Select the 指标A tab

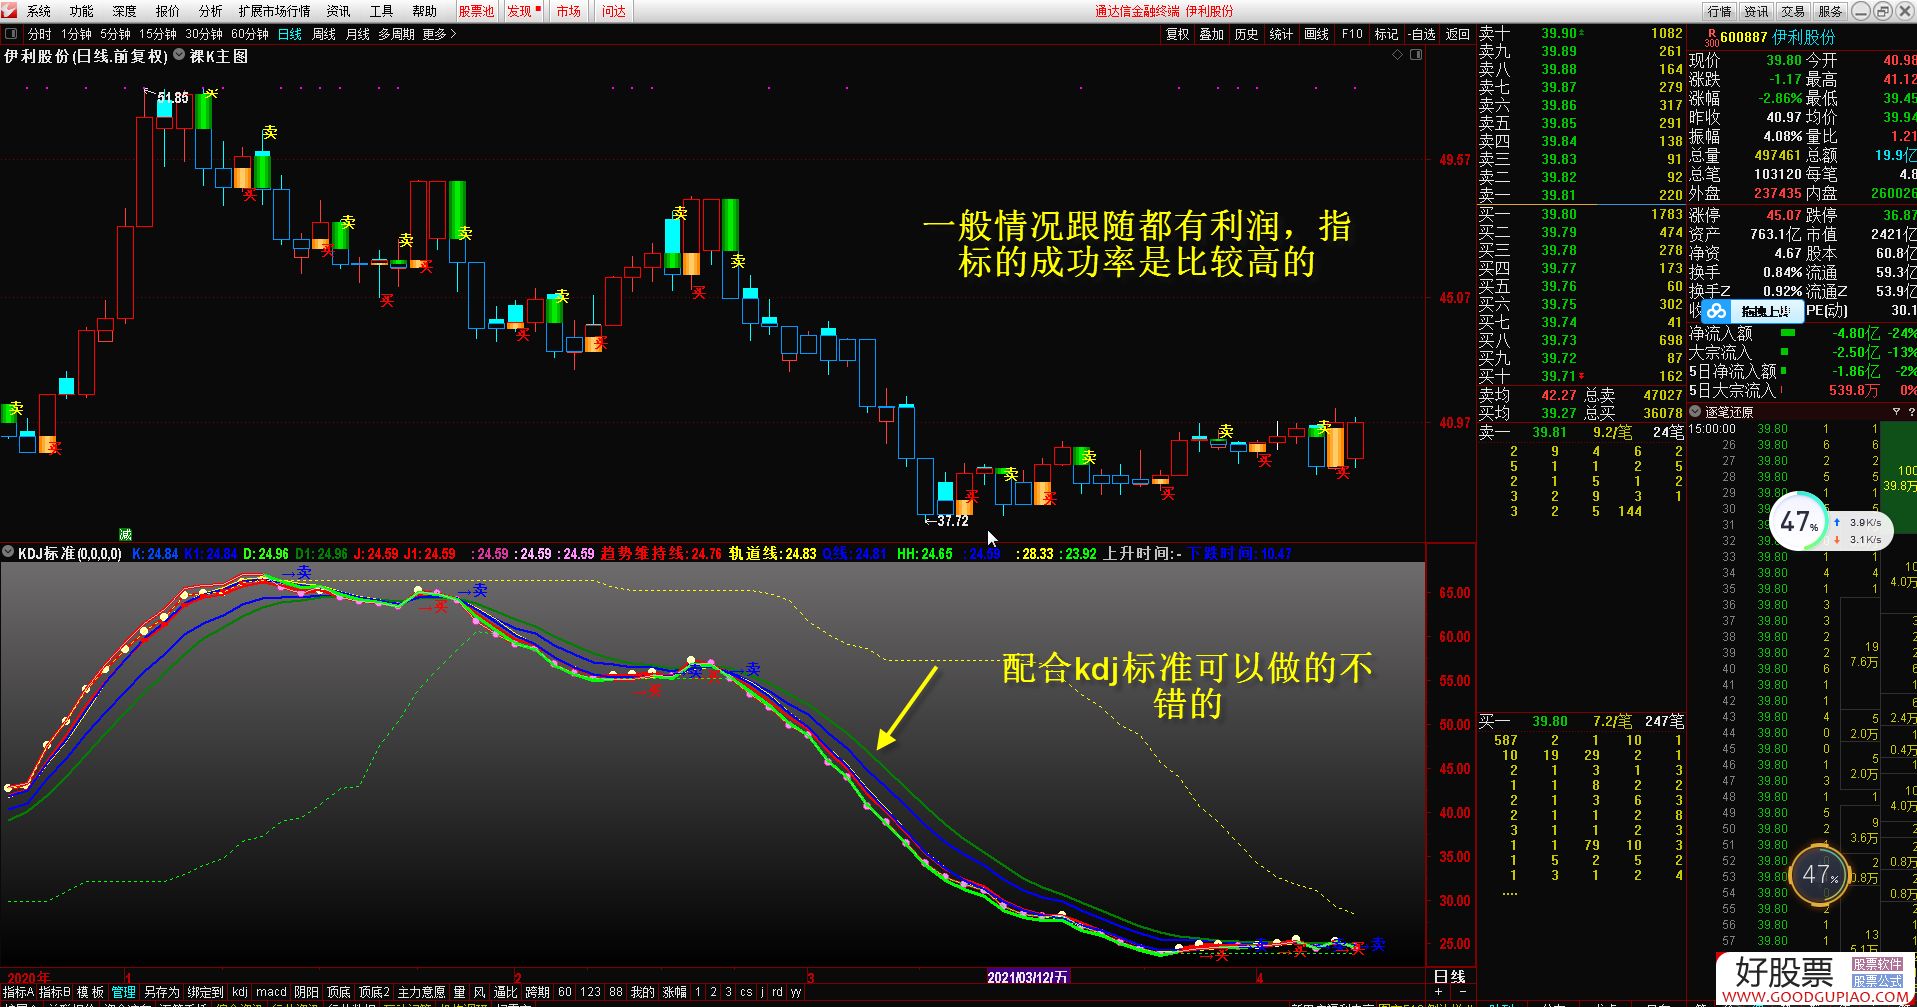(18, 992)
